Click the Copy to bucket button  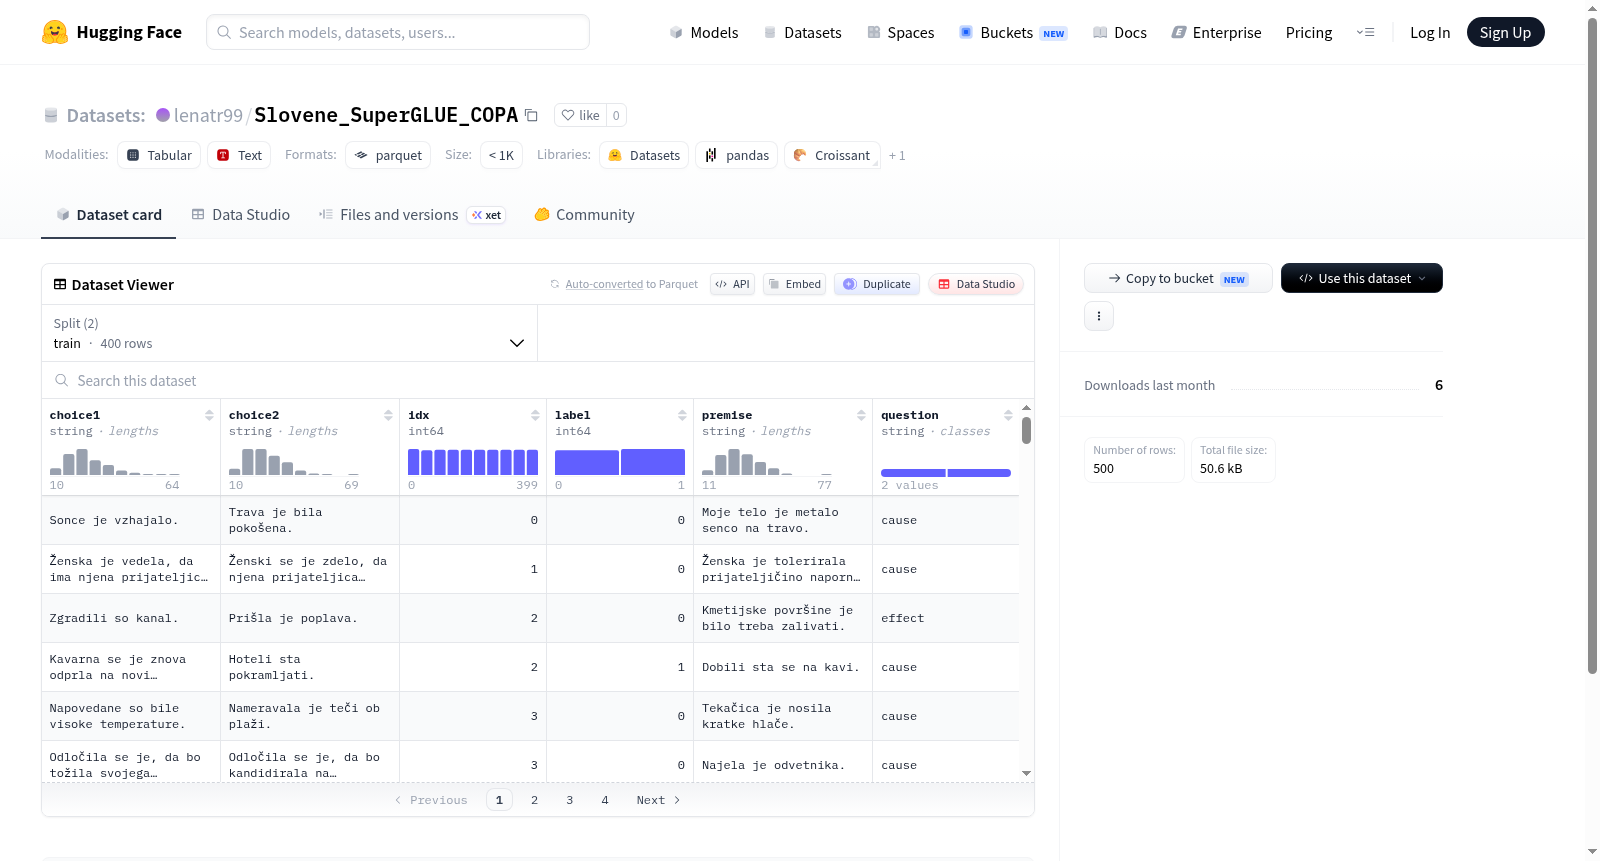tap(1178, 278)
